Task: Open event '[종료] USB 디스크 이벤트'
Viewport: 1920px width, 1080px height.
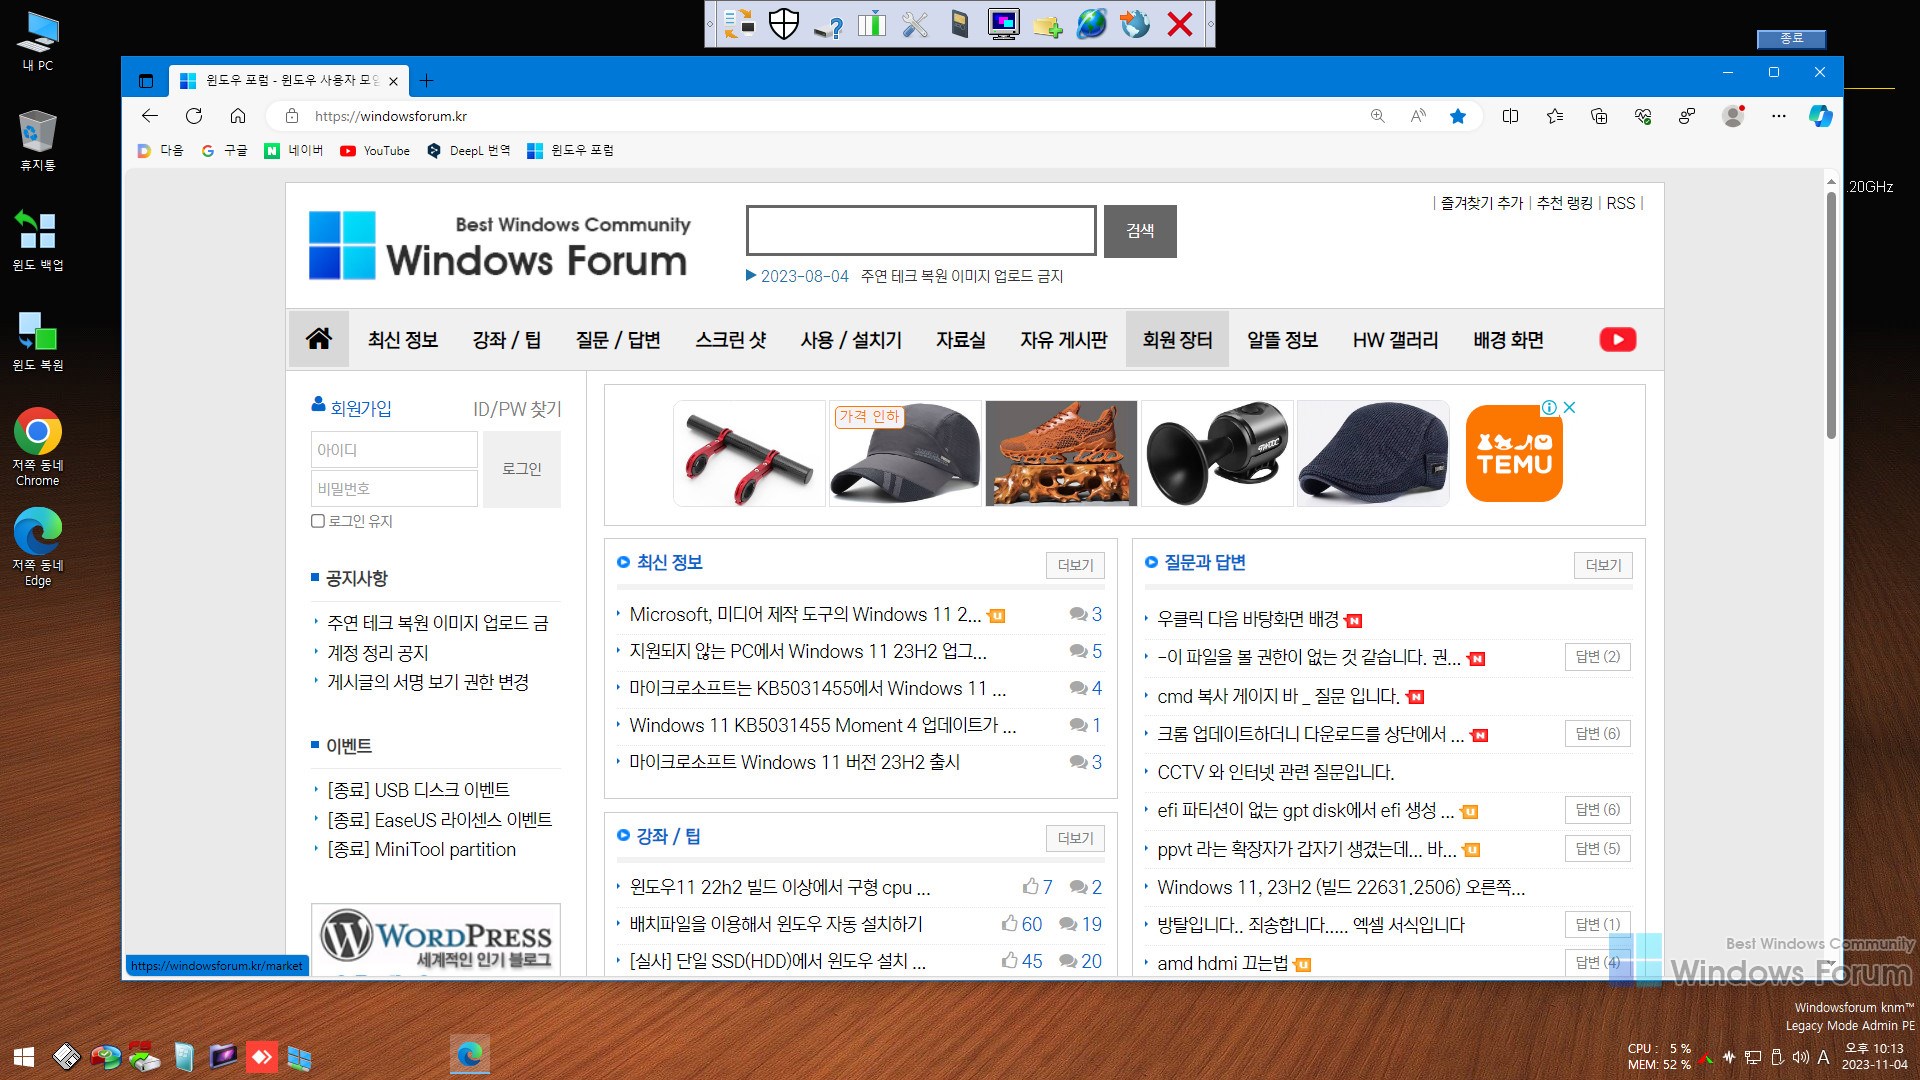Action: tap(418, 790)
